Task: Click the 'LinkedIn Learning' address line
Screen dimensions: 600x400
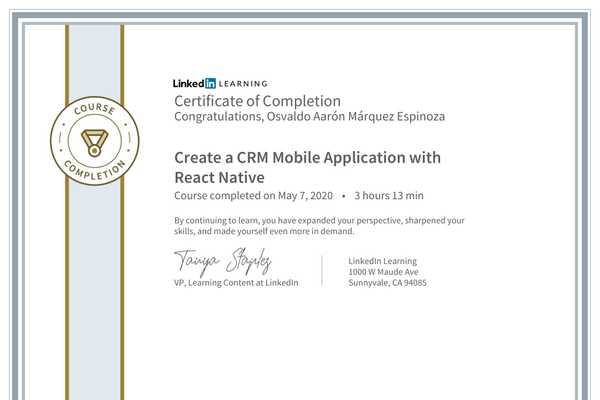Action: click(x=382, y=261)
